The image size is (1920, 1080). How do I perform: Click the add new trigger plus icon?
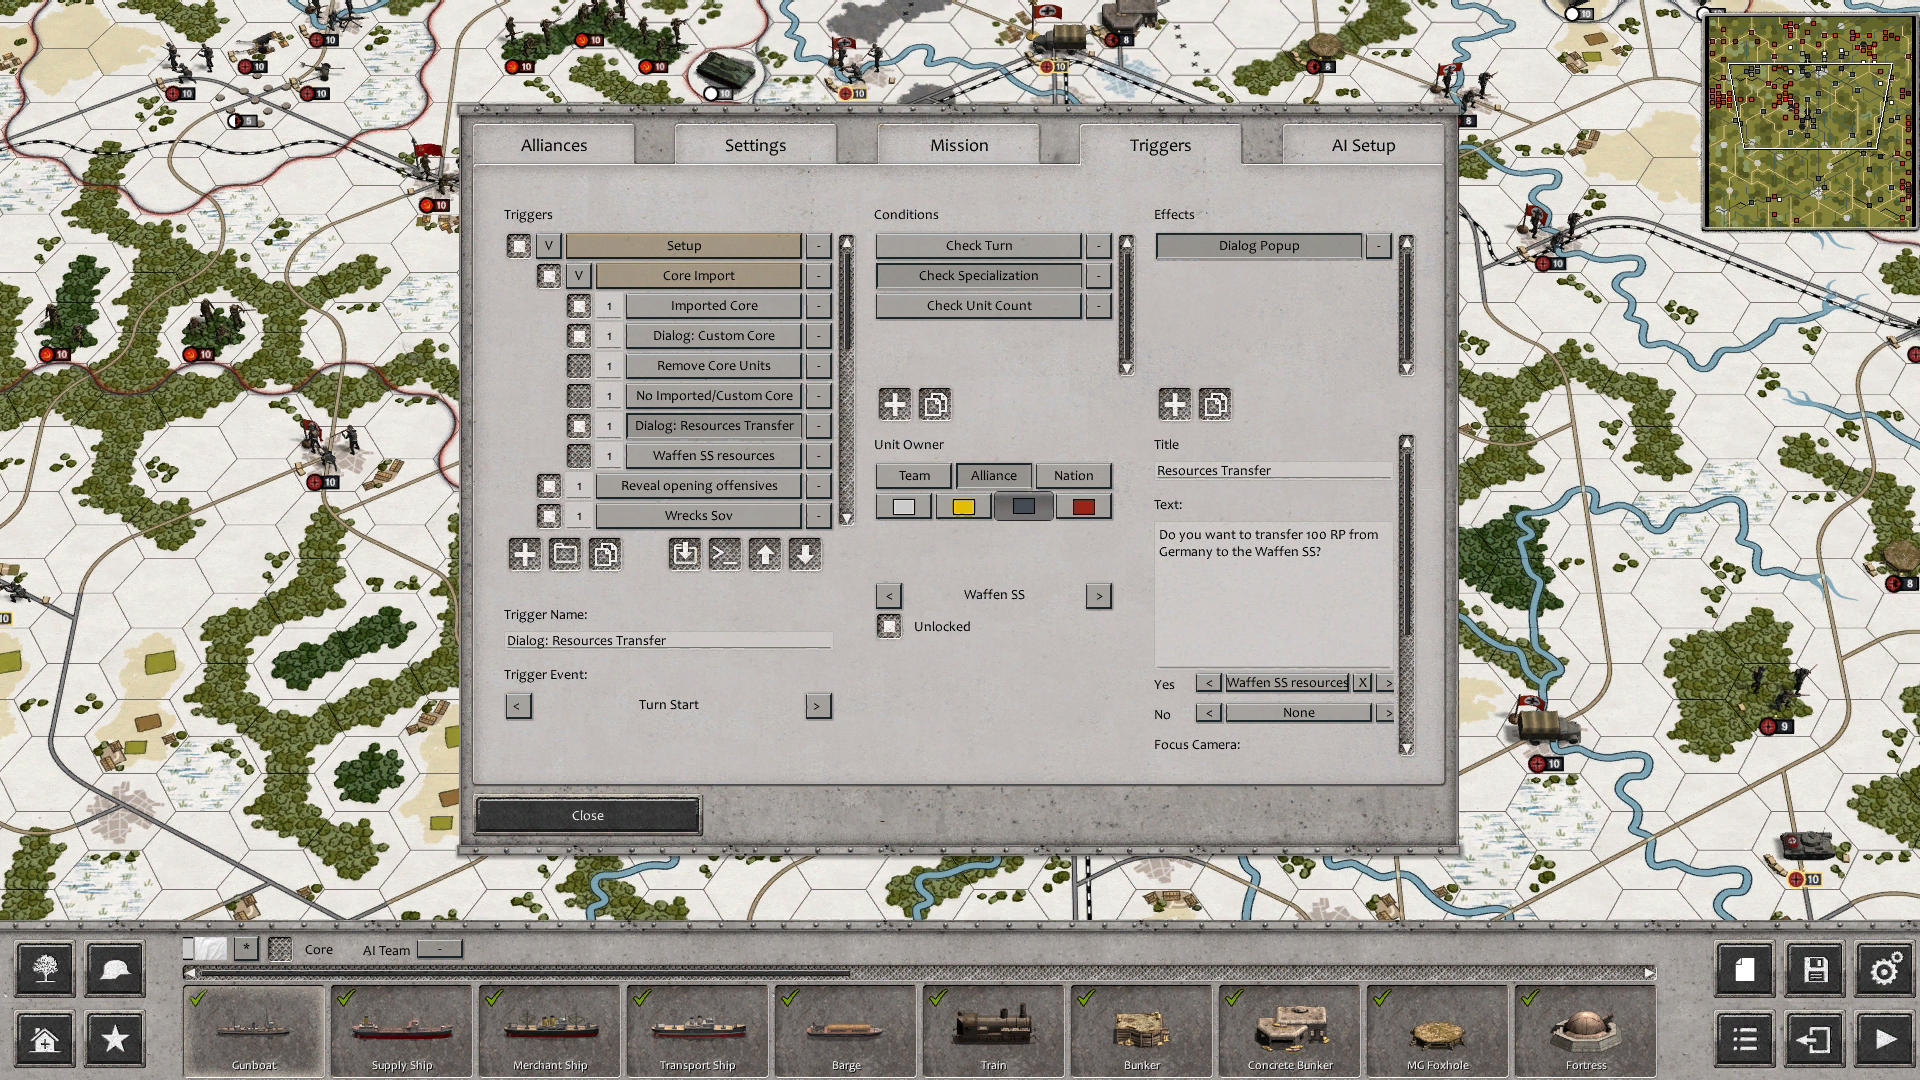pyautogui.click(x=524, y=554)
